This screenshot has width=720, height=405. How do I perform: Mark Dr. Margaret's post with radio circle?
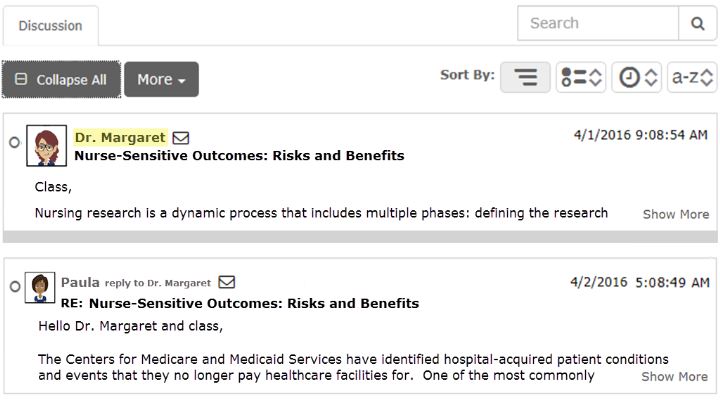click(15, 142)
